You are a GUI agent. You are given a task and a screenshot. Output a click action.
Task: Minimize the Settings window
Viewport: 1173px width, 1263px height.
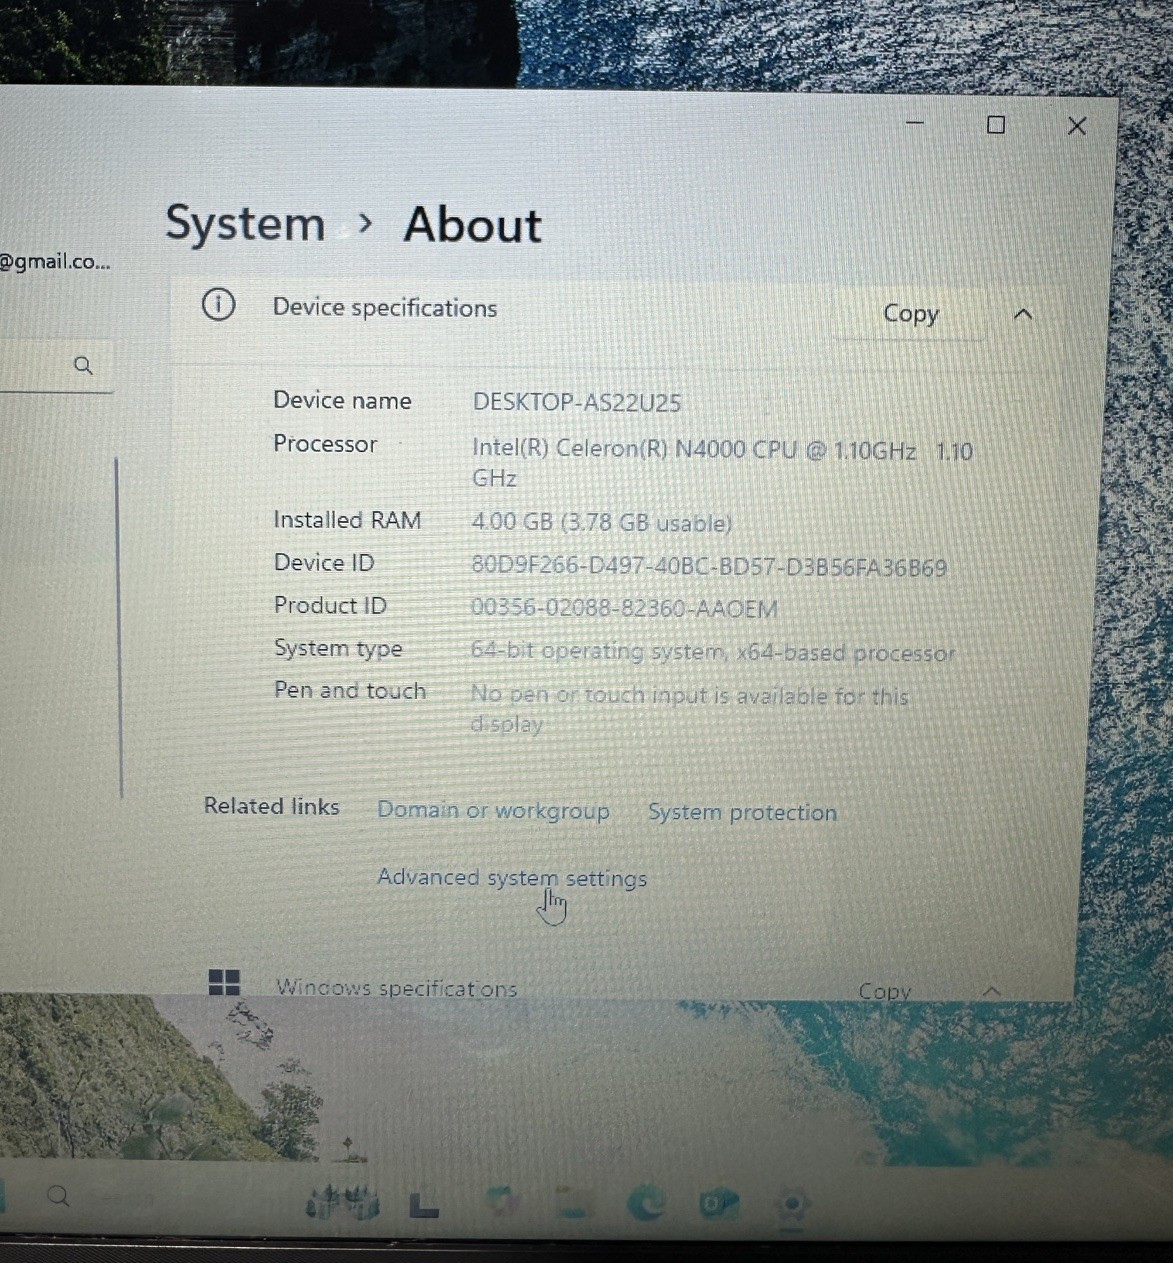(914, 123)
